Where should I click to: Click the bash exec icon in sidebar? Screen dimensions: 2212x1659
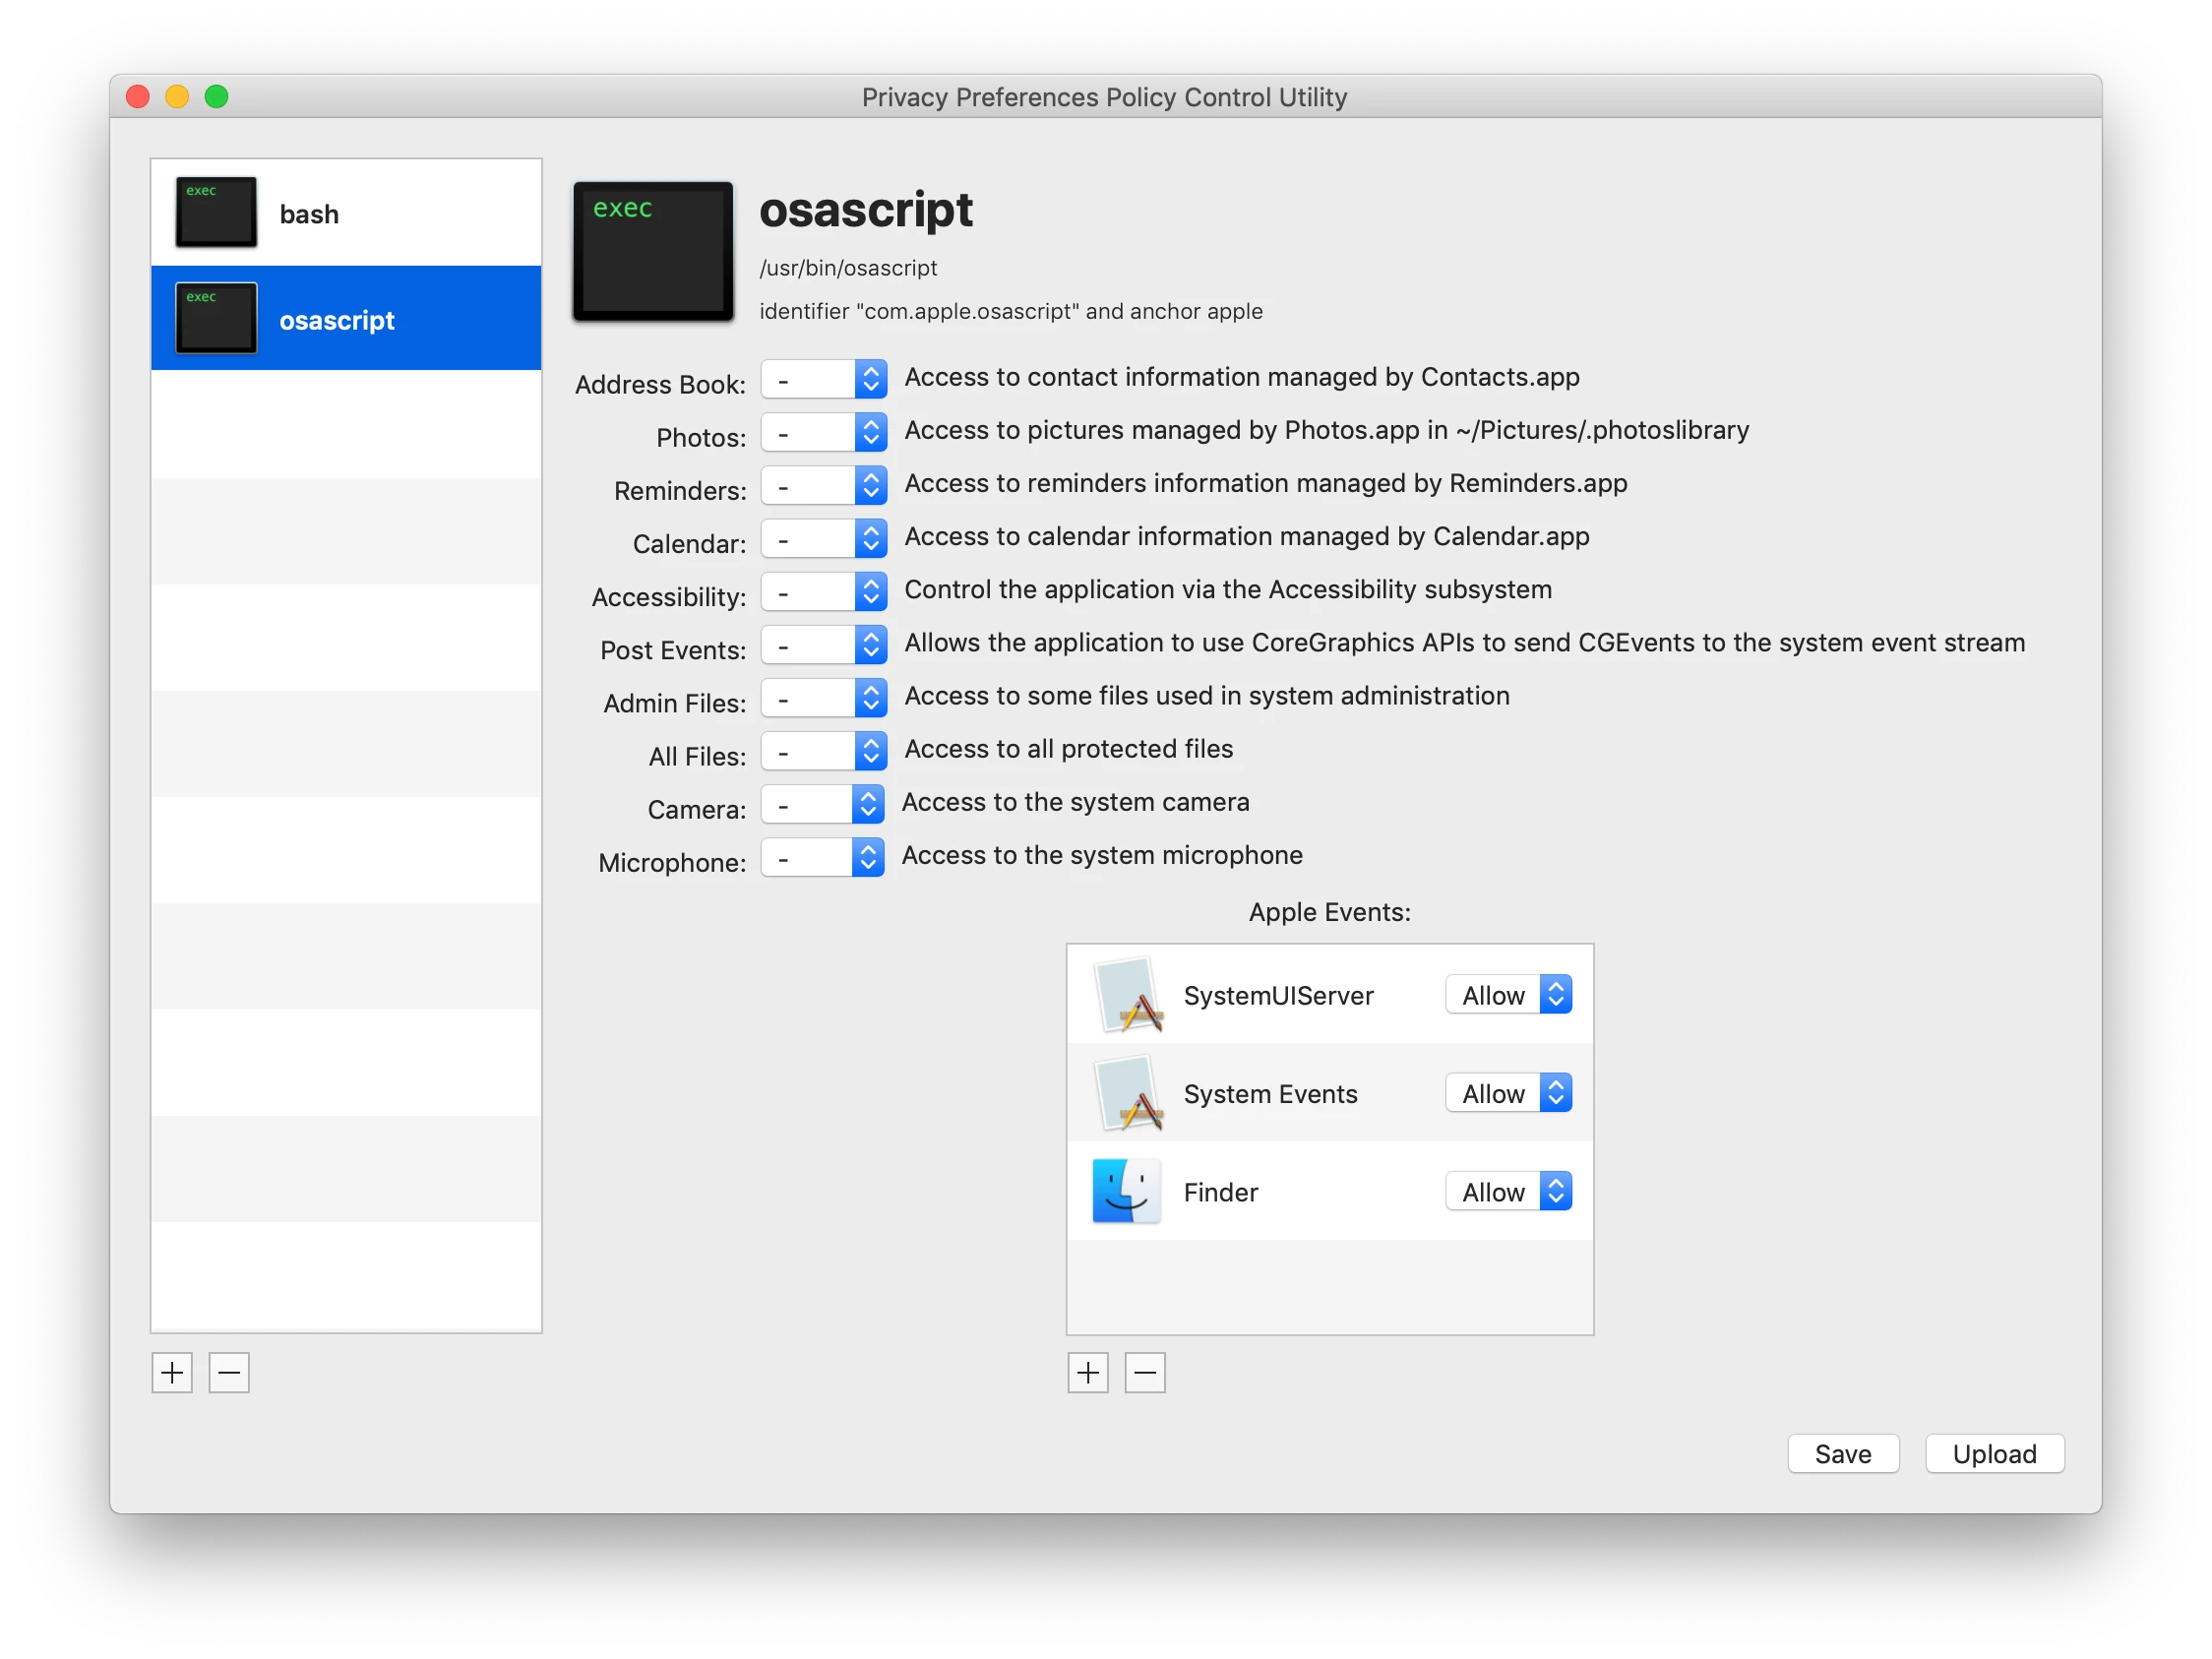(x=216, y=212)
